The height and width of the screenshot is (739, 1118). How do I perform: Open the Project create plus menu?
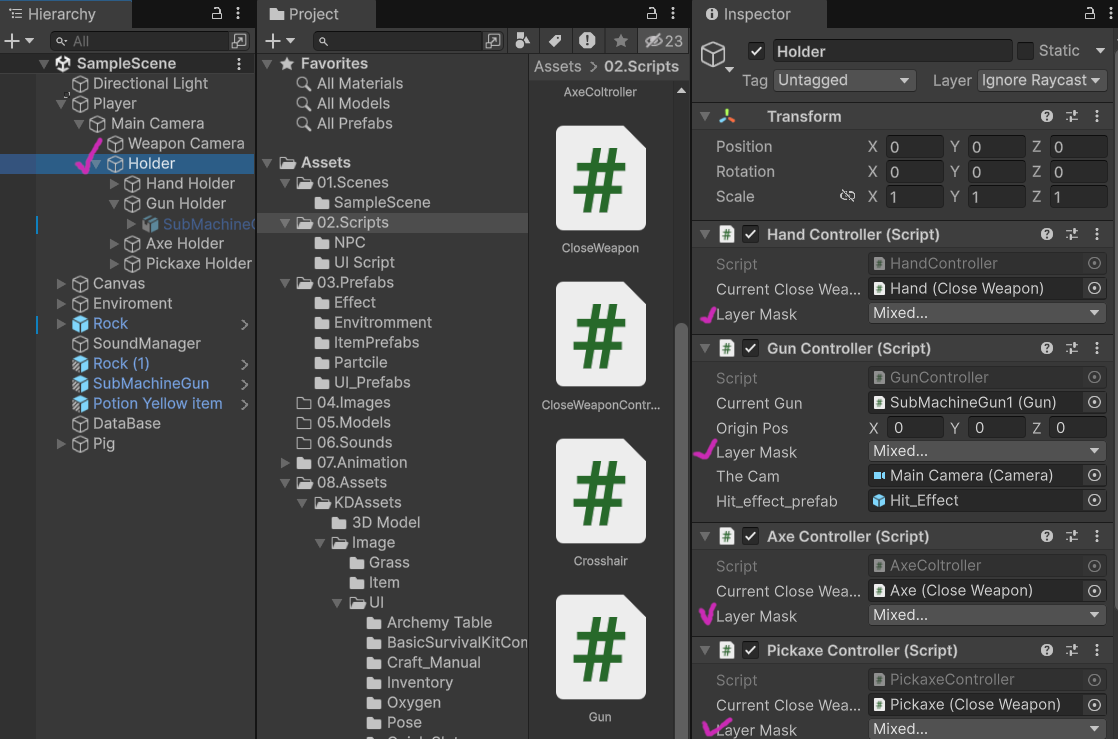280,41
